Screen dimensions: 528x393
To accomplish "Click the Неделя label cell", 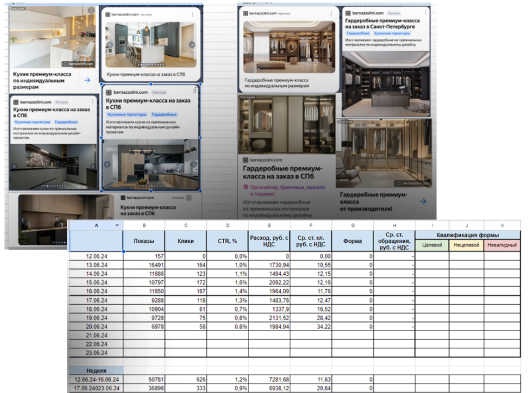I will 96,370.
